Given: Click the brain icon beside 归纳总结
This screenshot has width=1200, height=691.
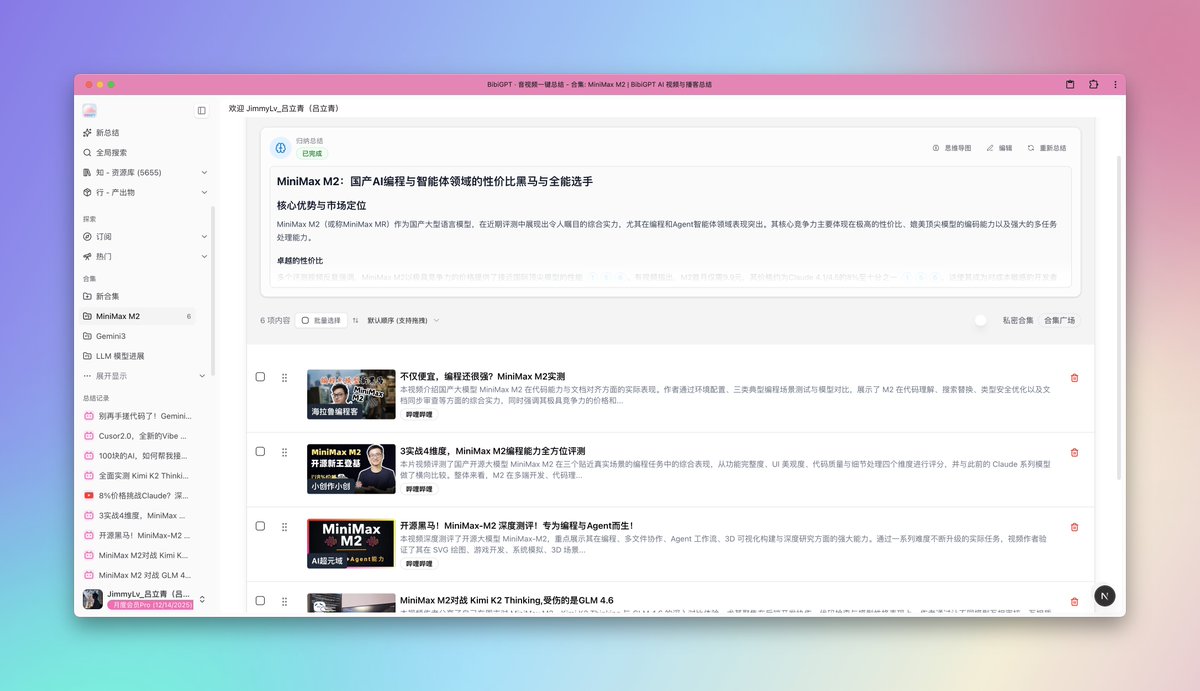Looking at the screenshot, I should point(281,148).
